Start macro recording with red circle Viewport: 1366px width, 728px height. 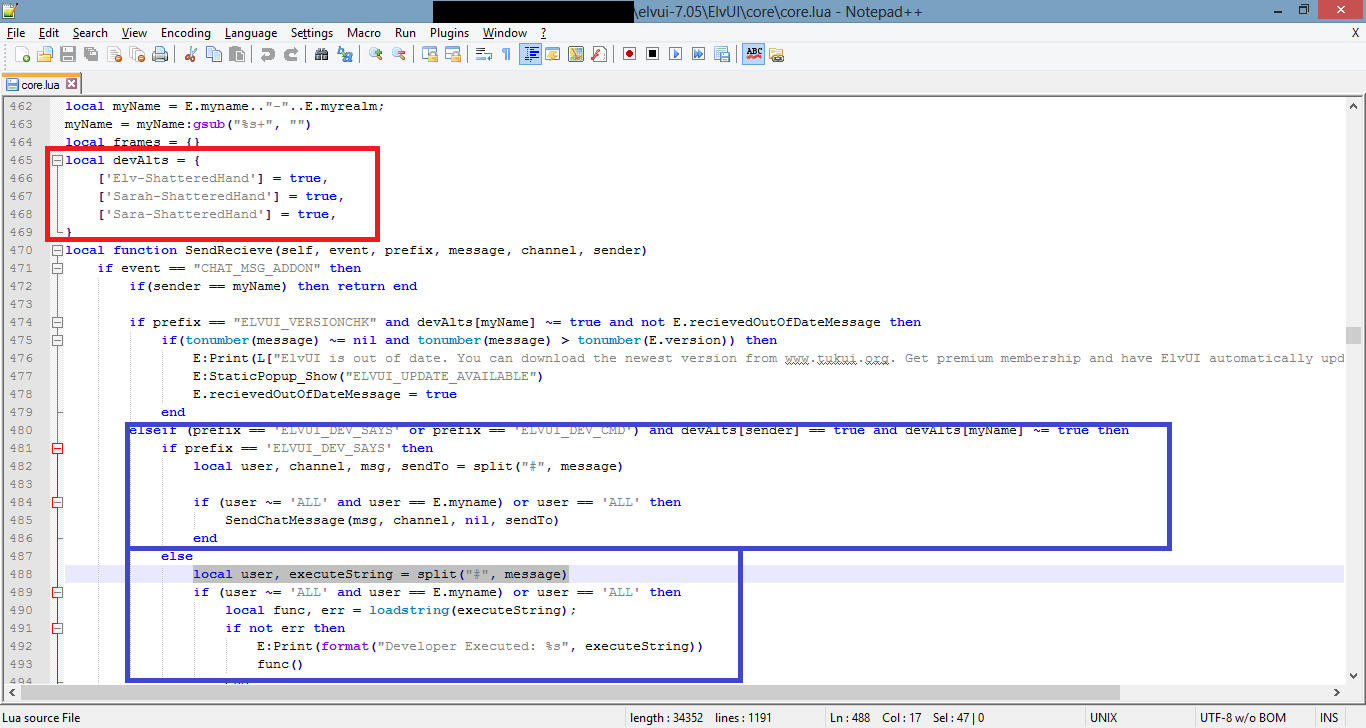[629, 54]
